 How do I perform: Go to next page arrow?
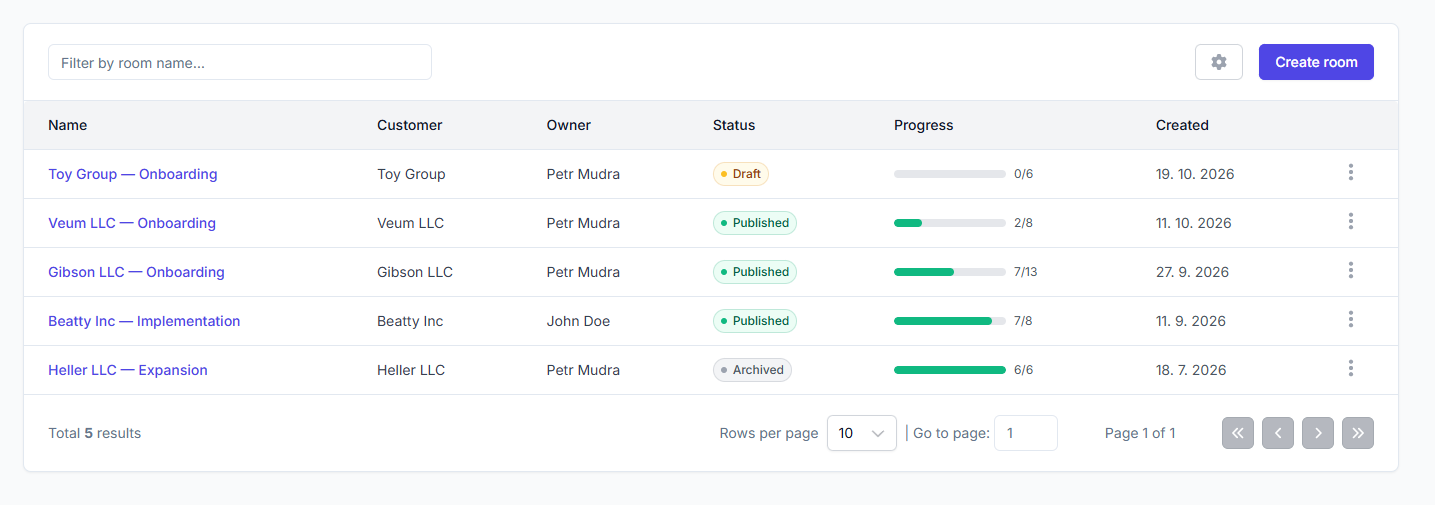[1318, 433]
